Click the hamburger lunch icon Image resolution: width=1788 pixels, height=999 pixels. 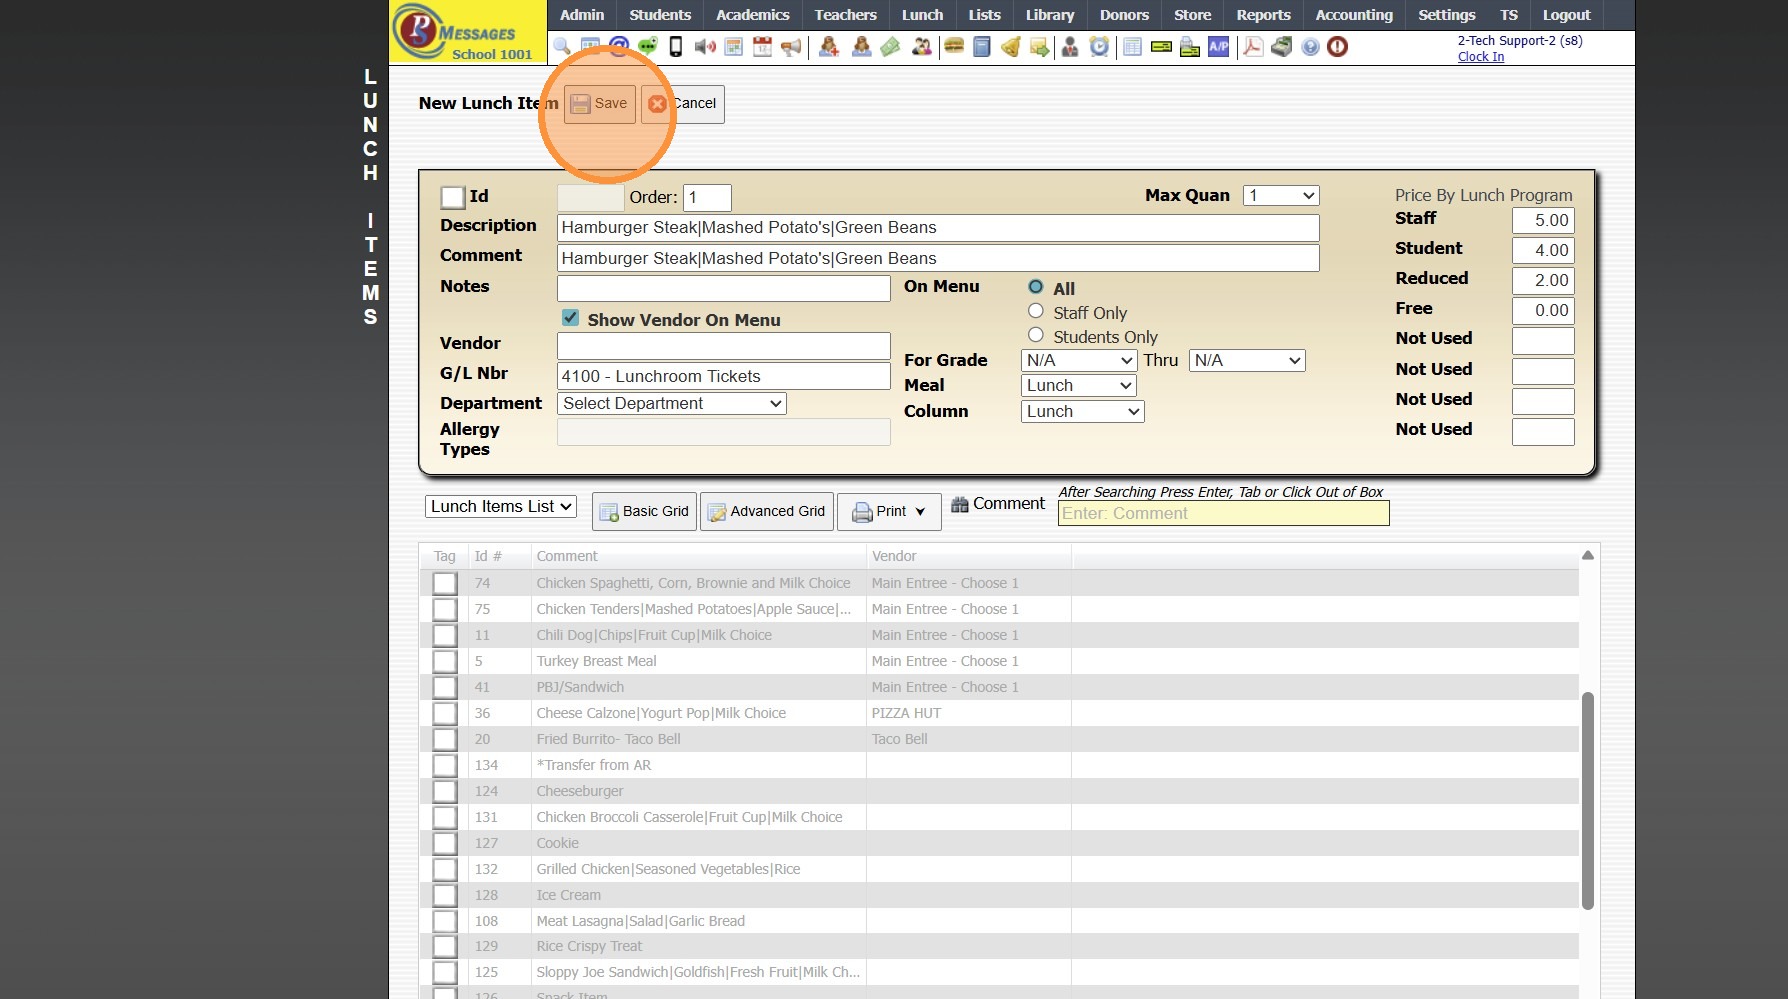tap(953, 47)
